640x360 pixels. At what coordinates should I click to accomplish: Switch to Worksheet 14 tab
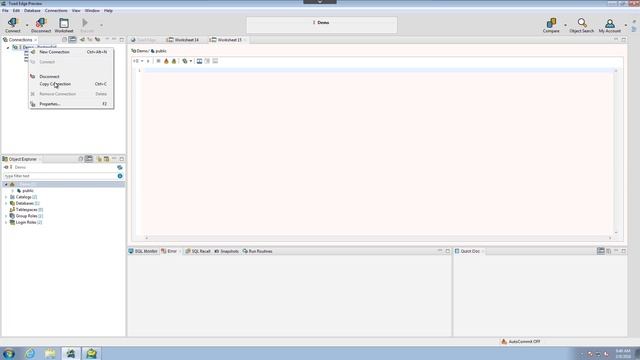[x=183, y=40]
